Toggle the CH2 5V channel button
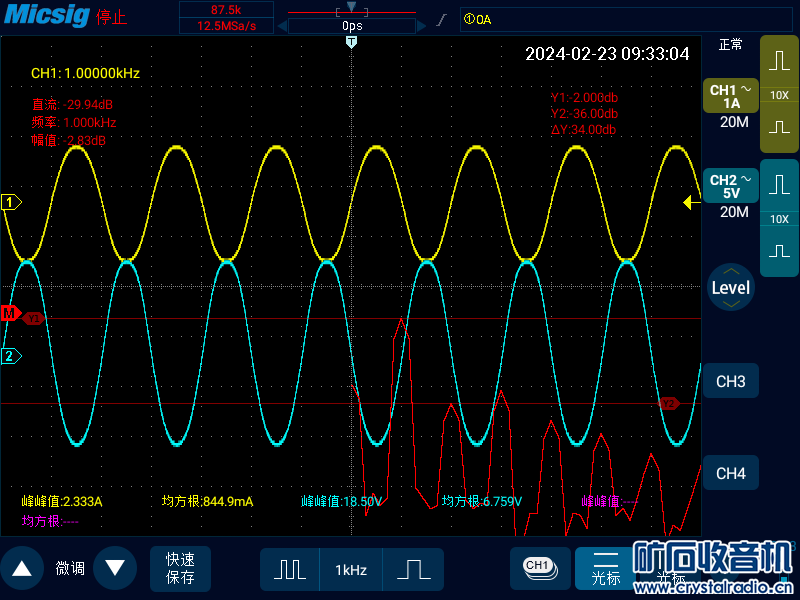Viewport: 800px width, 600px height. pos(731,186)
